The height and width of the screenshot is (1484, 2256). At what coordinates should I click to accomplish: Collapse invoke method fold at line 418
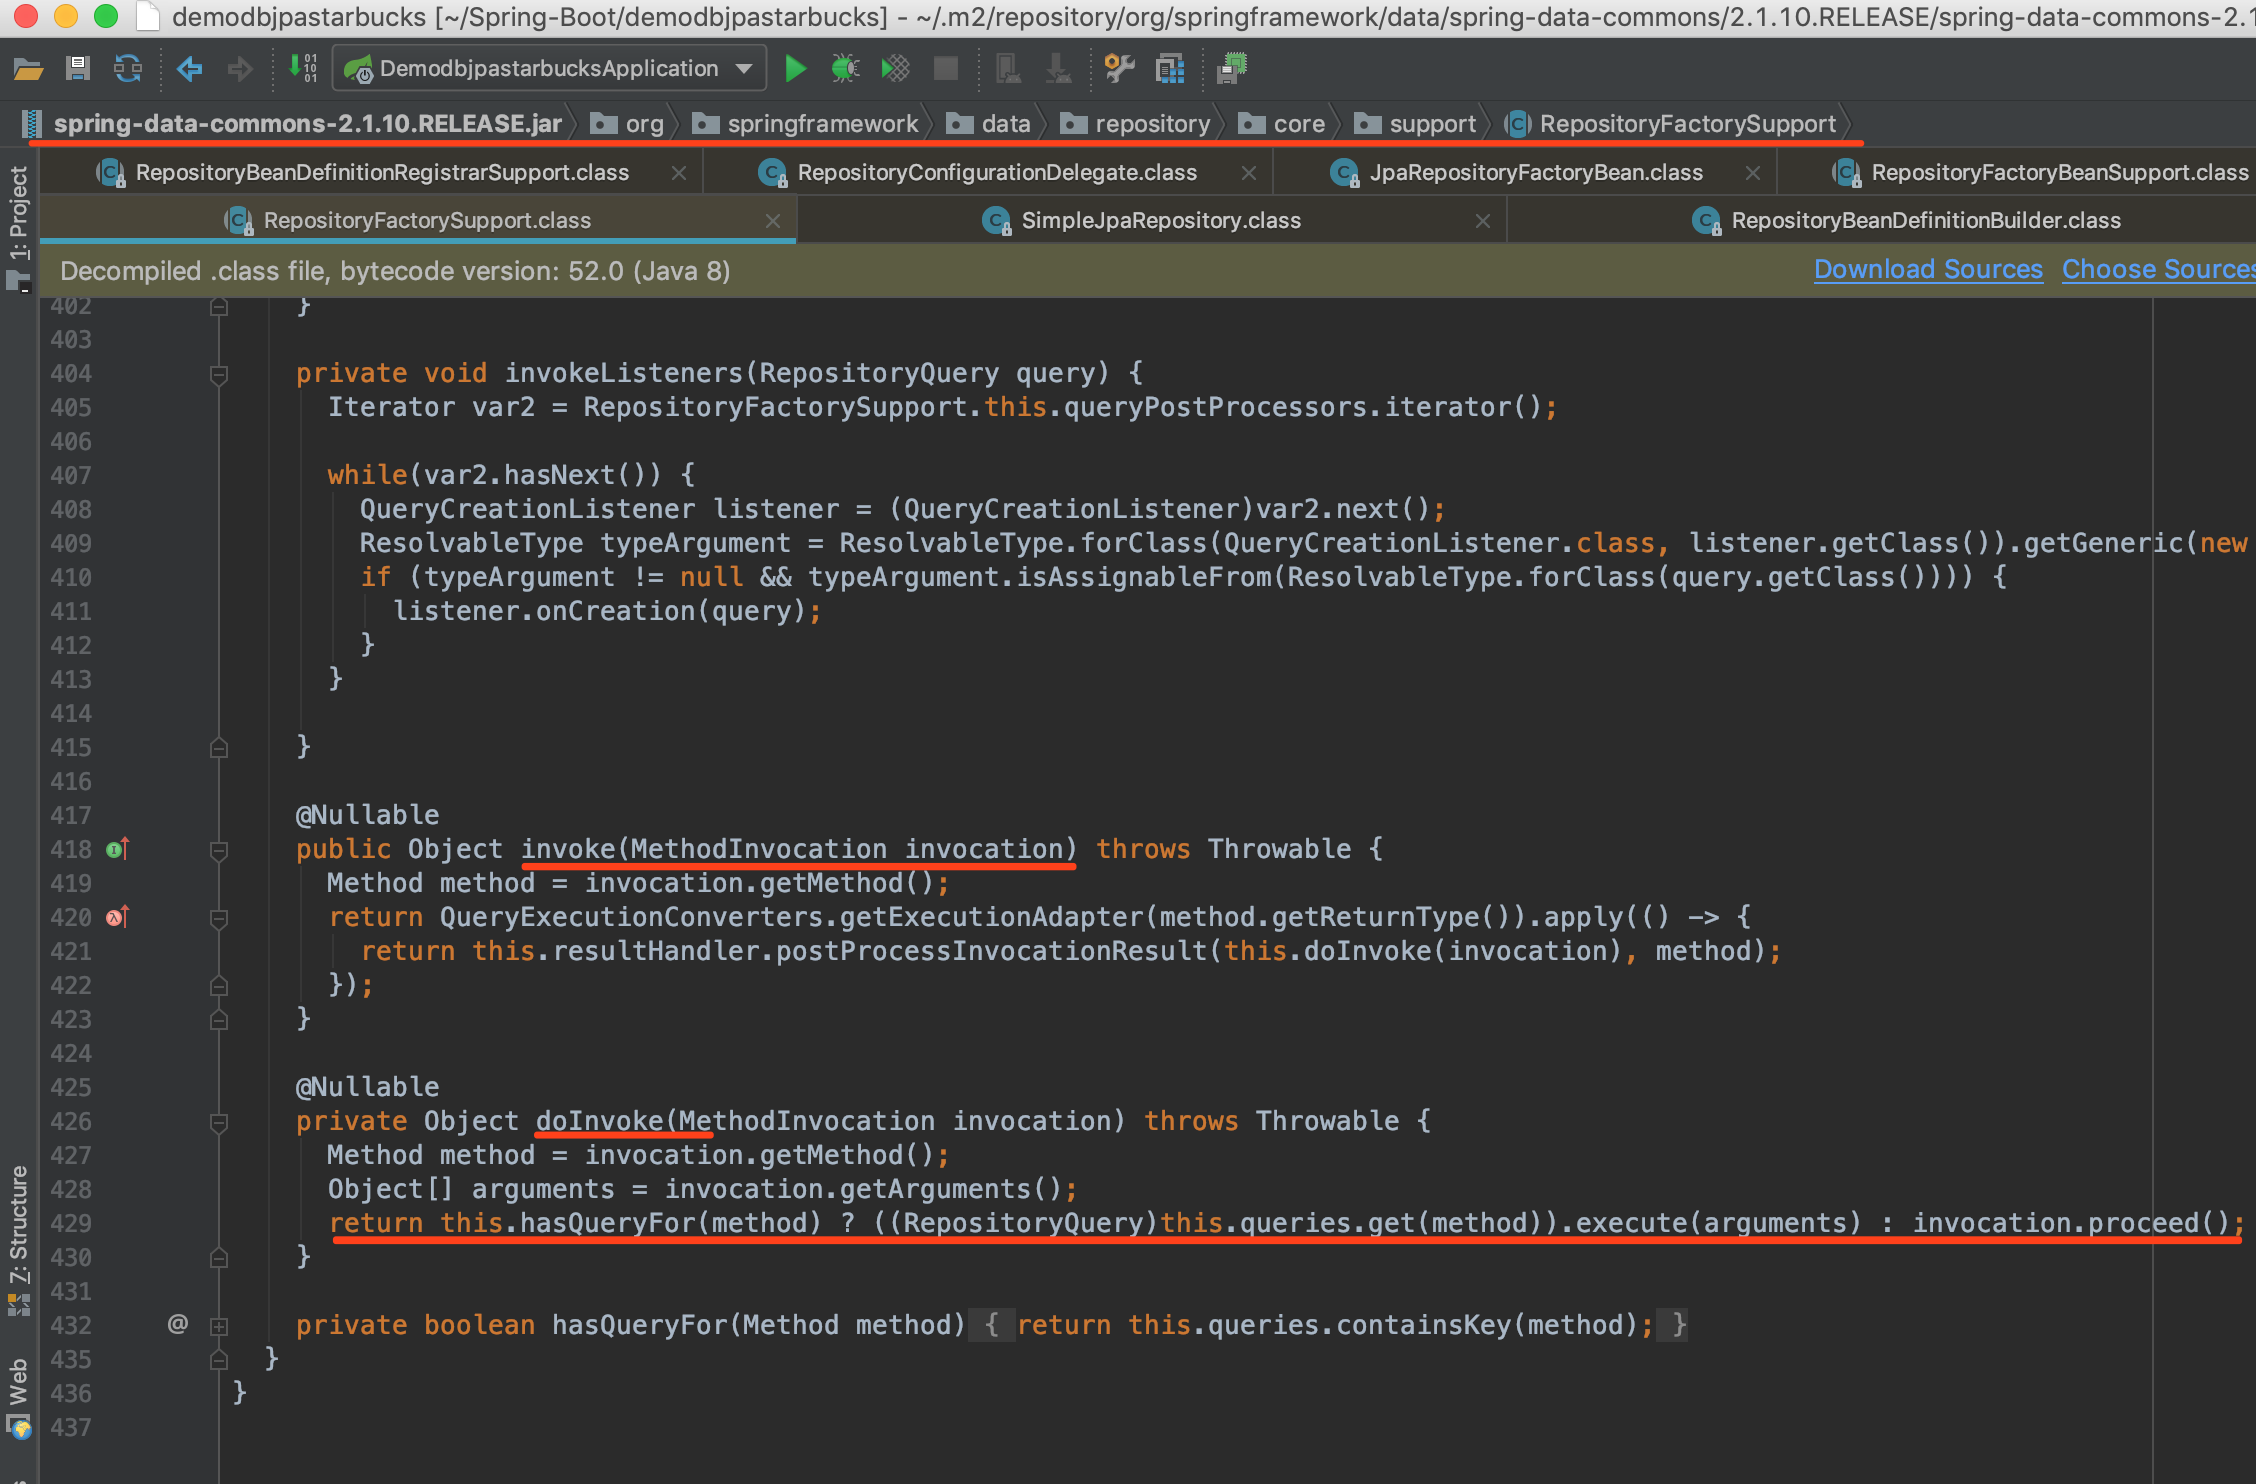coord(219,850)
